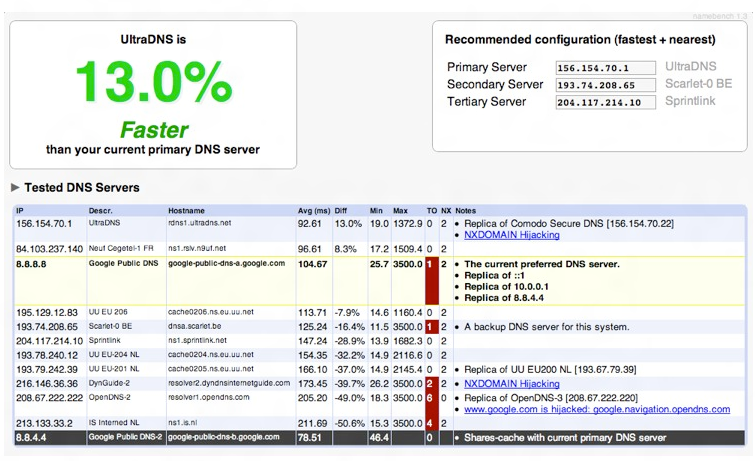Click average value 104.67
This screenshot has width=755, height=461.
coord(312,264)
